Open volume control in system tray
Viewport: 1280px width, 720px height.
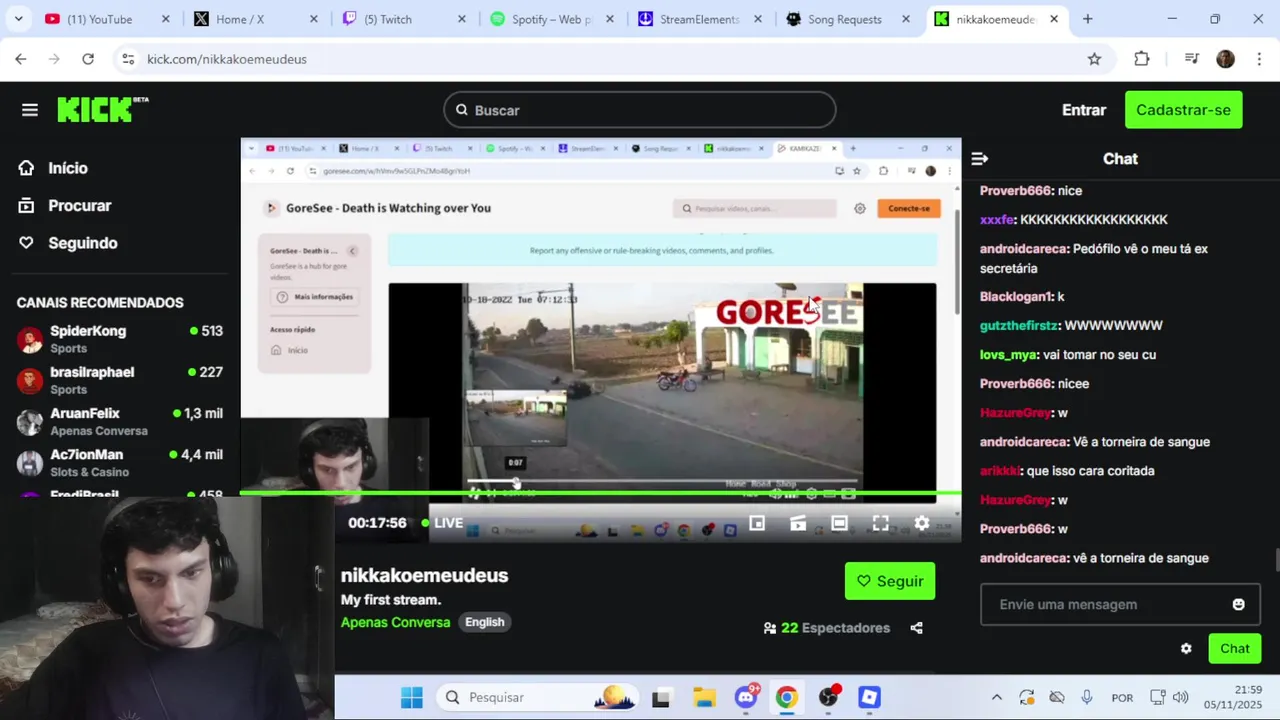pyautogui.click(x=1180, y=697)
